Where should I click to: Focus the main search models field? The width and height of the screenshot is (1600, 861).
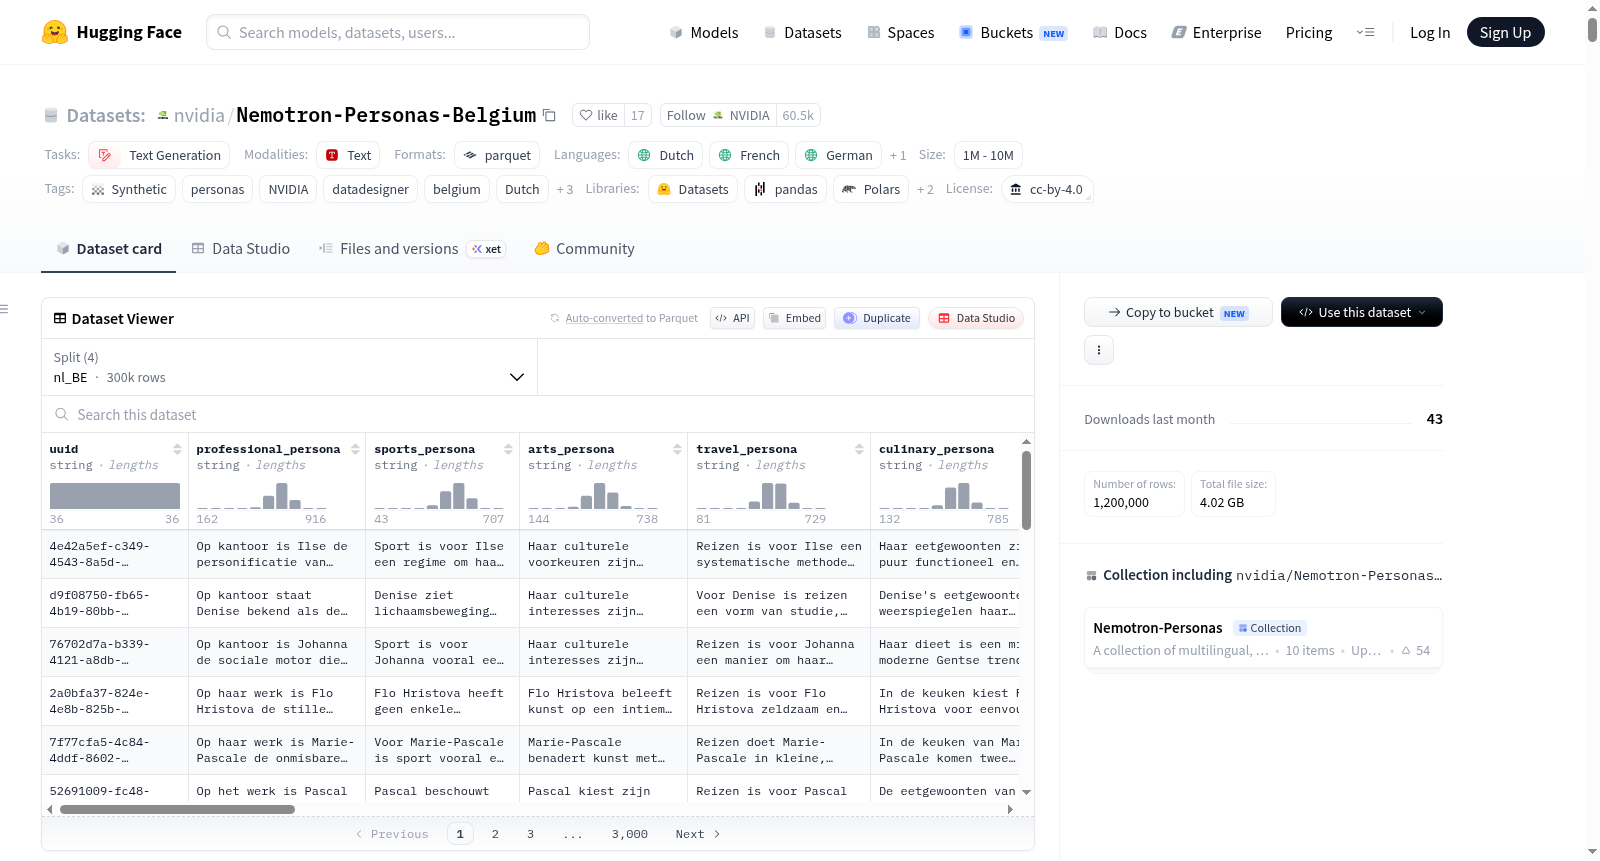[398, 32]
